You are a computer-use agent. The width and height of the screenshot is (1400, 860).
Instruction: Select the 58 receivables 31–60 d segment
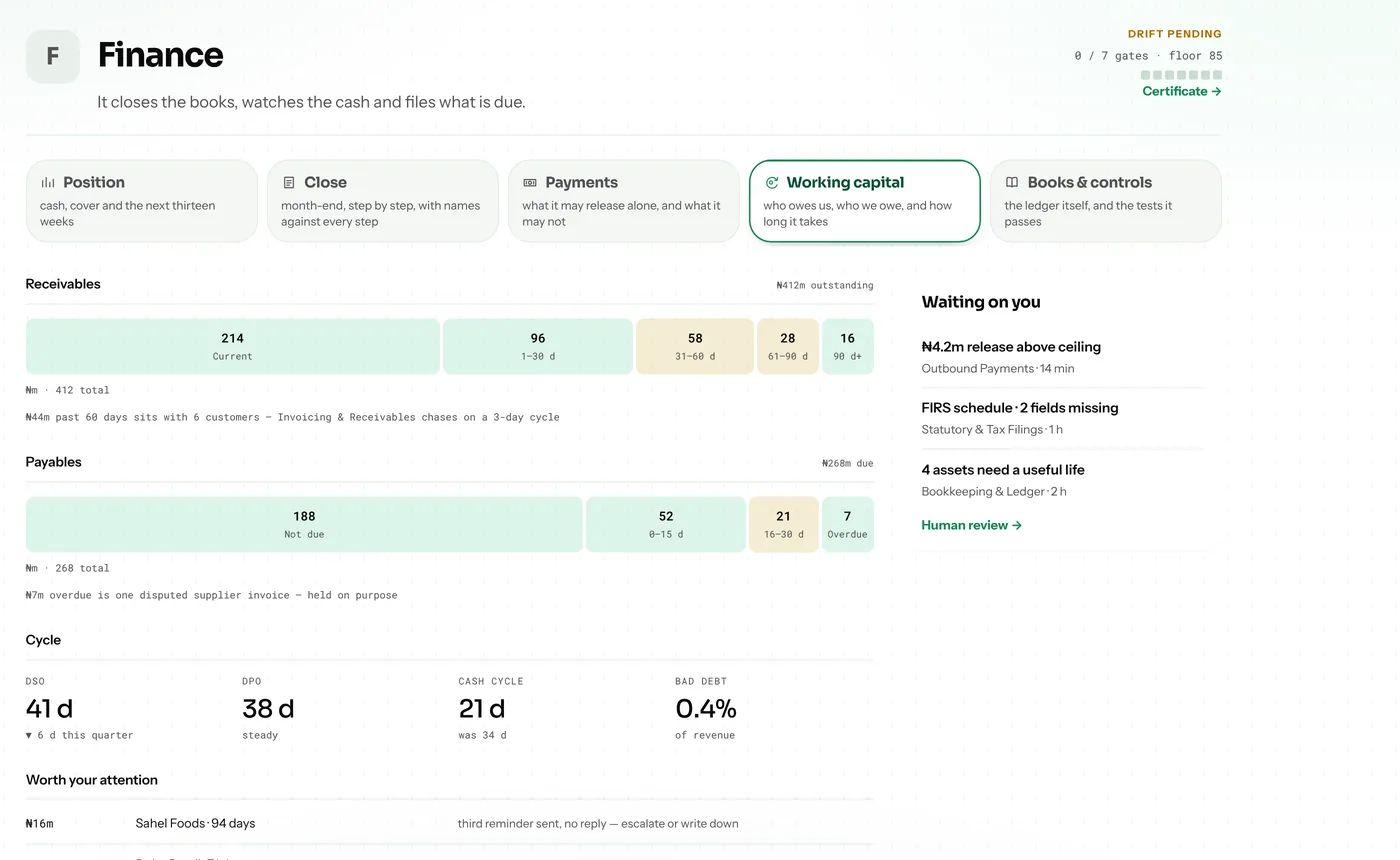(695, 347)
